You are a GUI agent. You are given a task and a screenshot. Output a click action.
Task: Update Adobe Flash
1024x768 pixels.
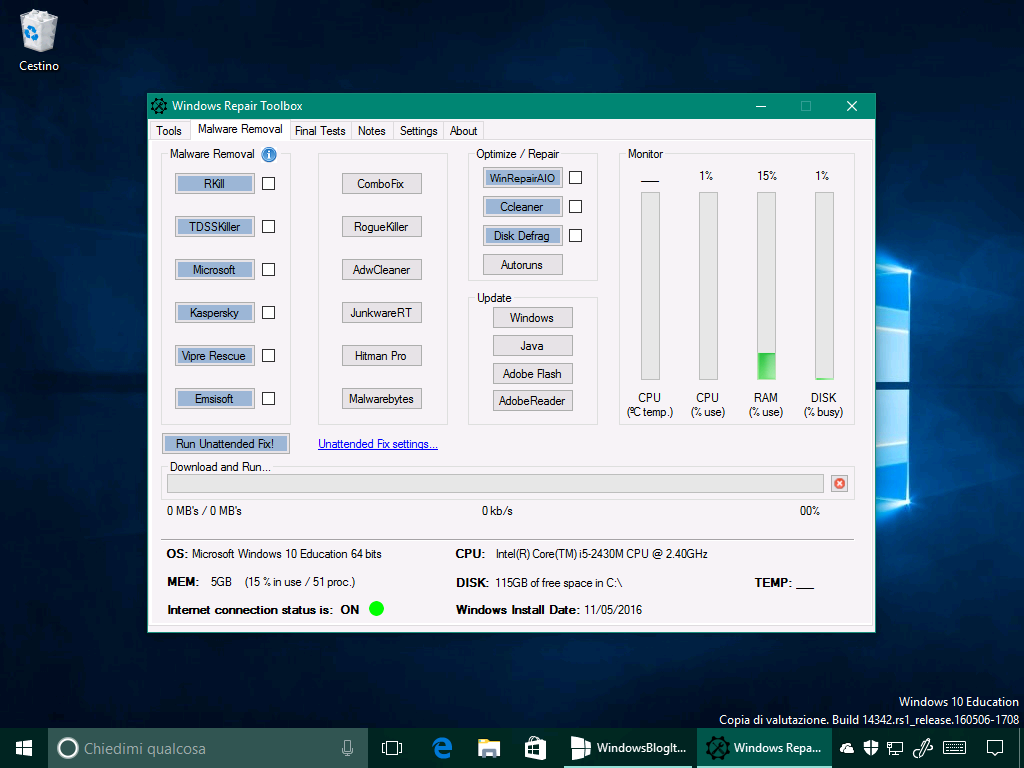point(532,374)
